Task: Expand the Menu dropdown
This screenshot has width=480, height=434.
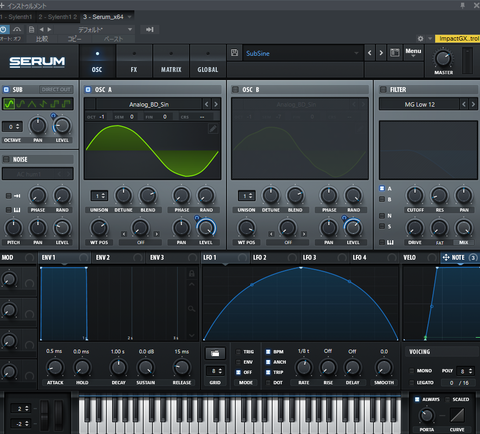Action: (x=413, y=52)
